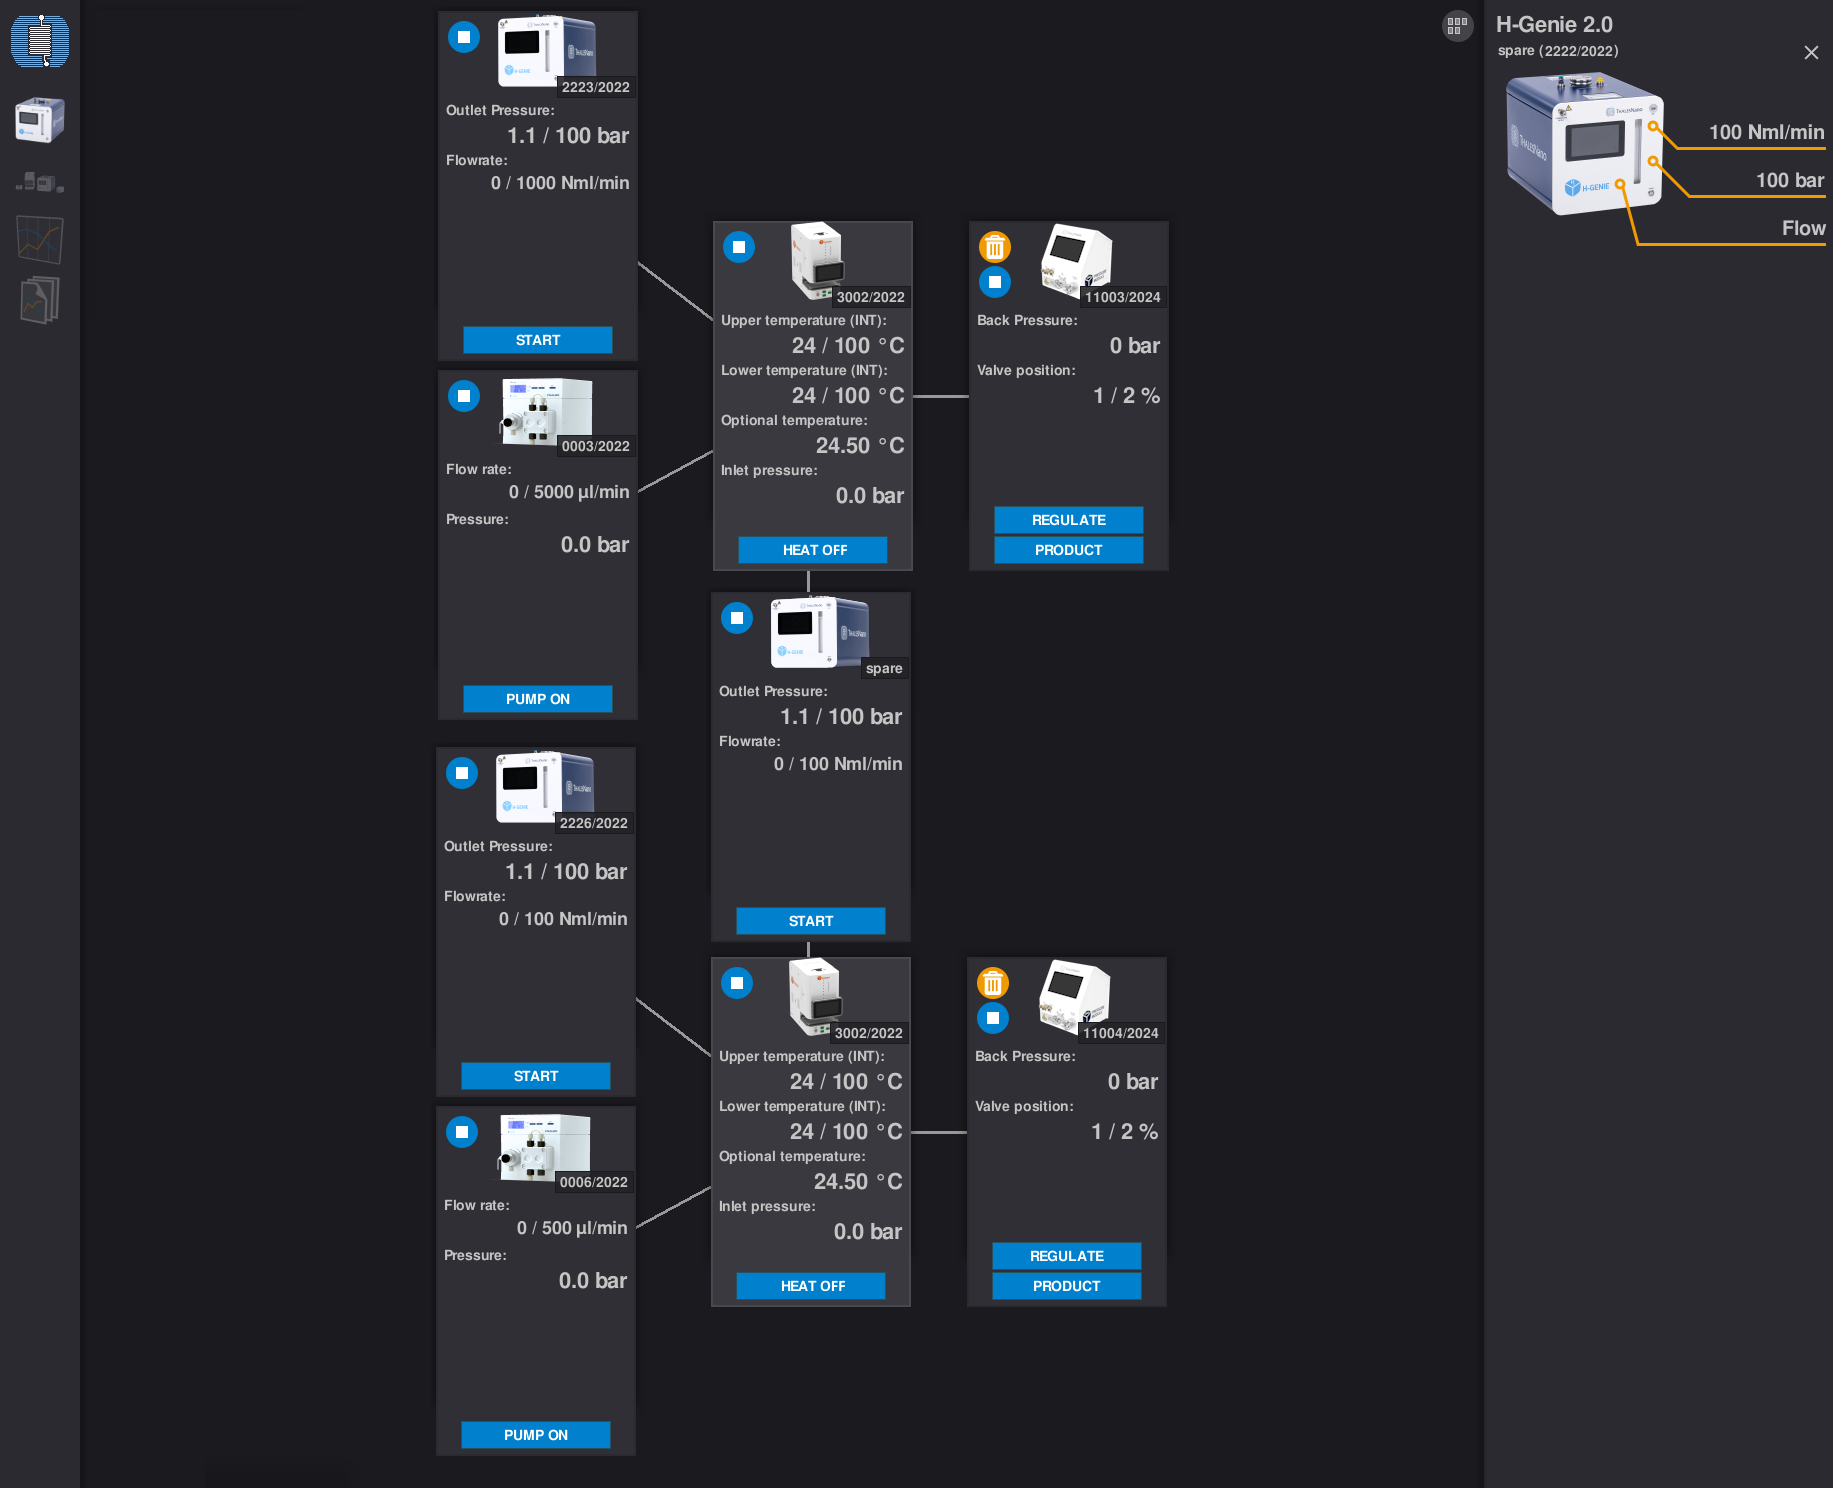This screenshot has width=1833, height=1488.
Task: Start the 2223/2022 H-Genie device
Action: (537, 340)
